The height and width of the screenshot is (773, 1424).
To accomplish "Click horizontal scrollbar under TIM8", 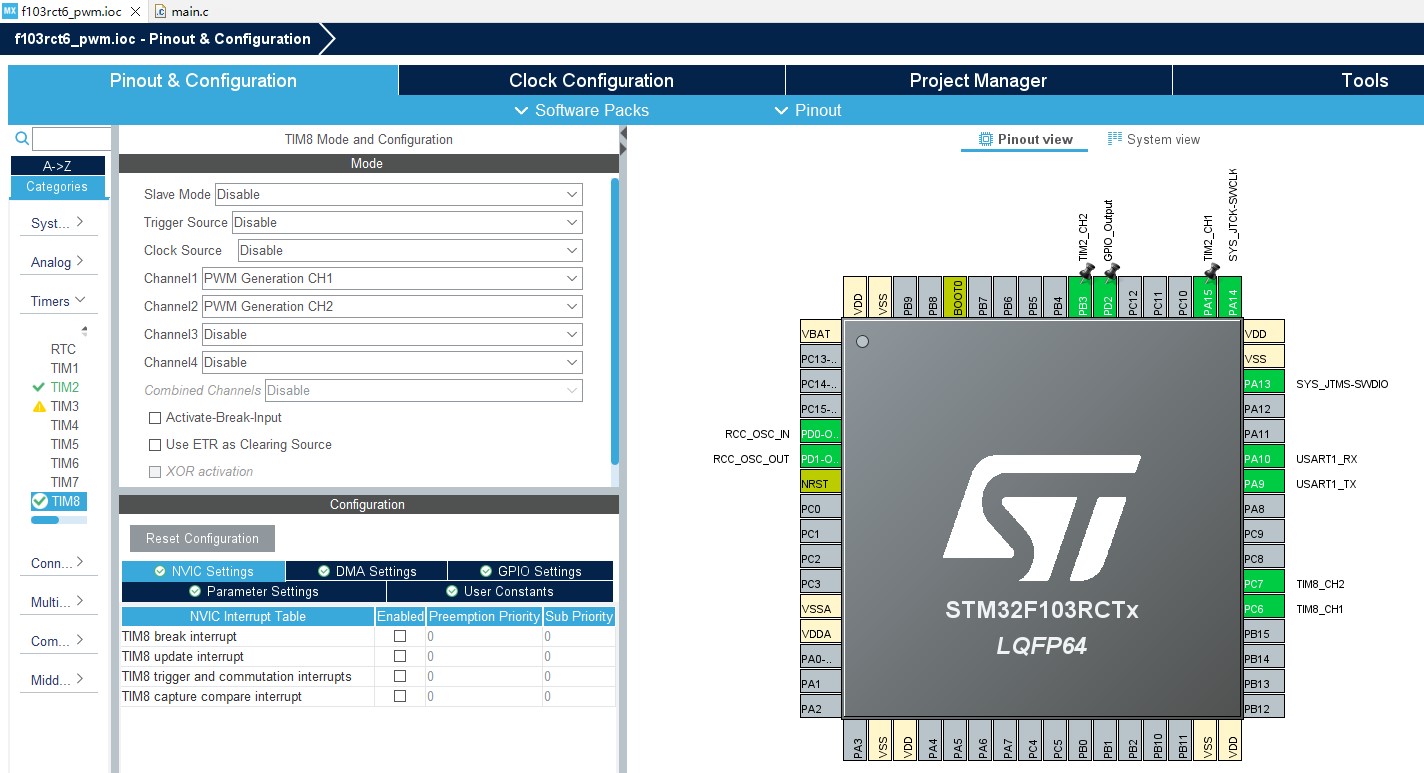I will point(45,520).
